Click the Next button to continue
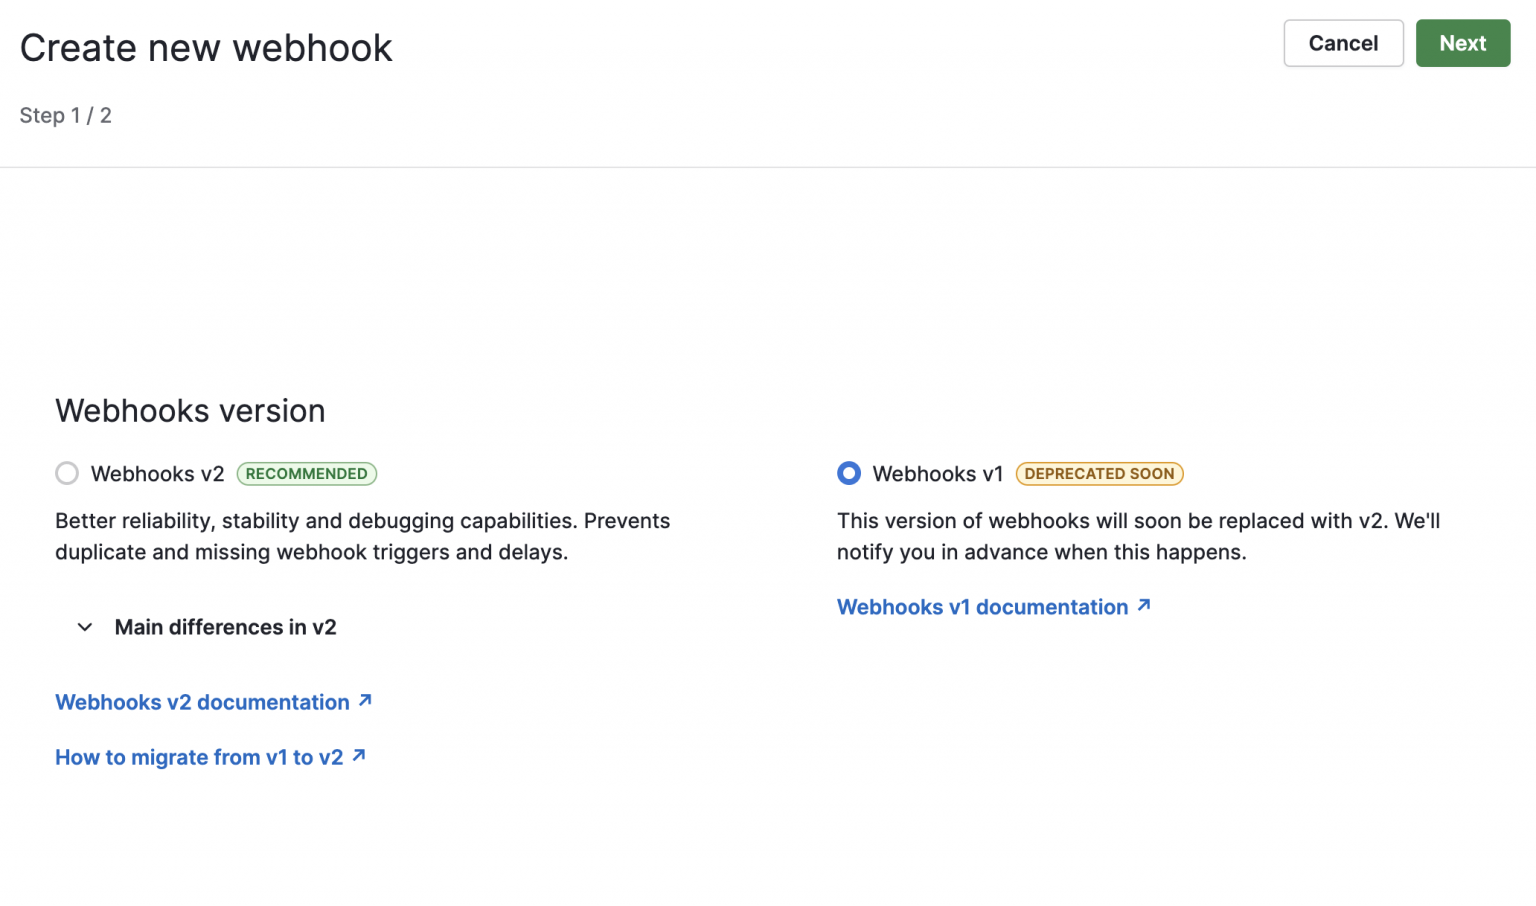Screen dimensions: 1536x906 click(x=1462, y=43)
